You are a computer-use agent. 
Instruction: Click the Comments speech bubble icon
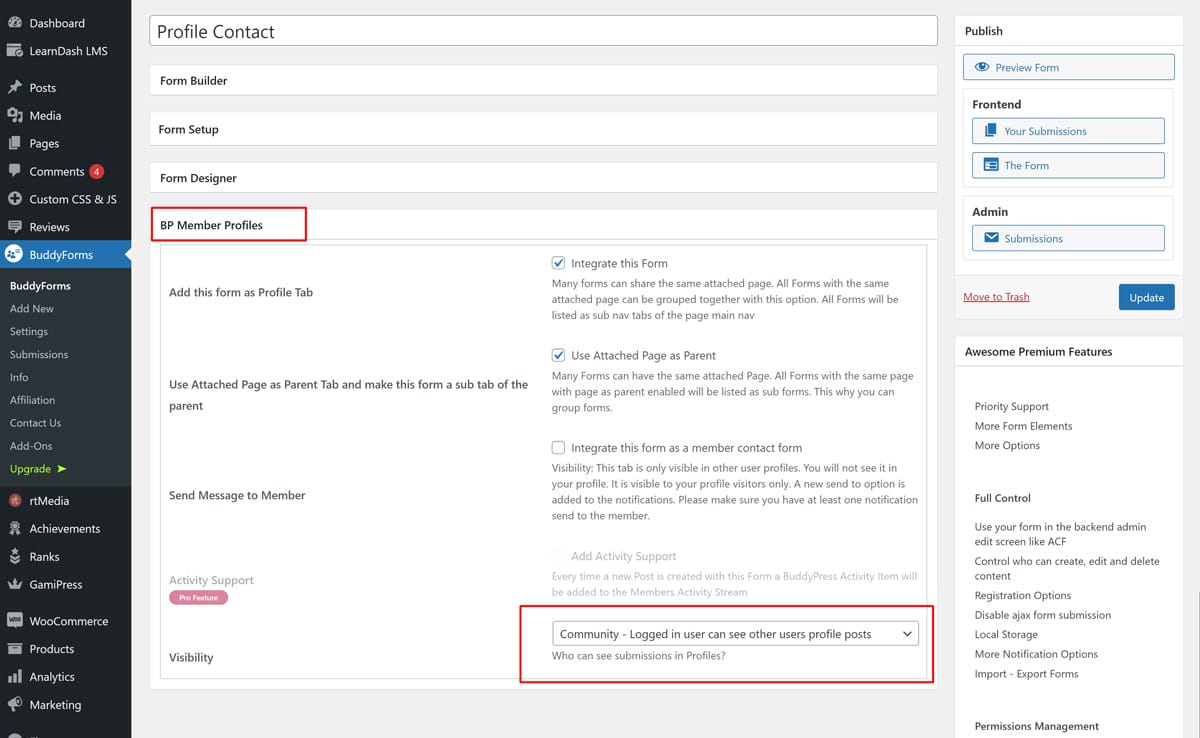[x=15, y=172]
